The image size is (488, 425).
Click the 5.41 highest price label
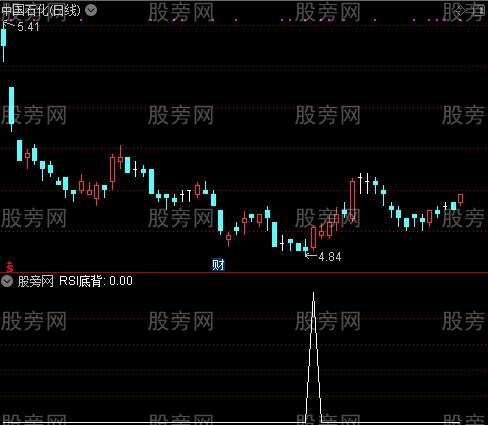(28, 27)
